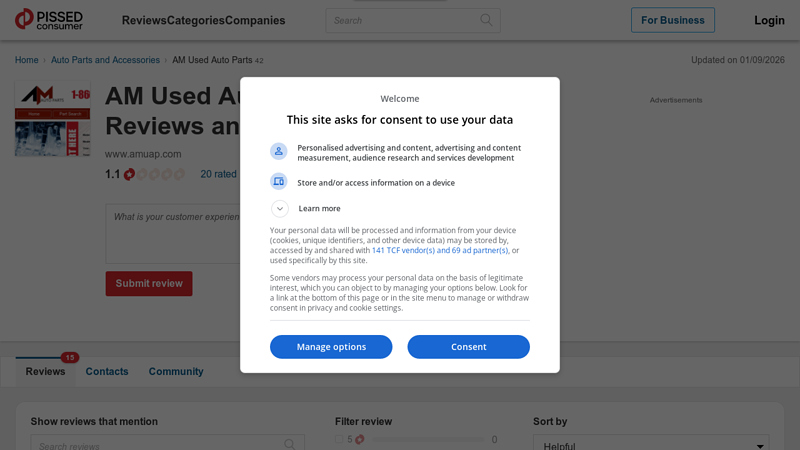The width and height of the screenshot is (800, 450).
Task: Open the Community tab
Action: (x=176, y=371)
